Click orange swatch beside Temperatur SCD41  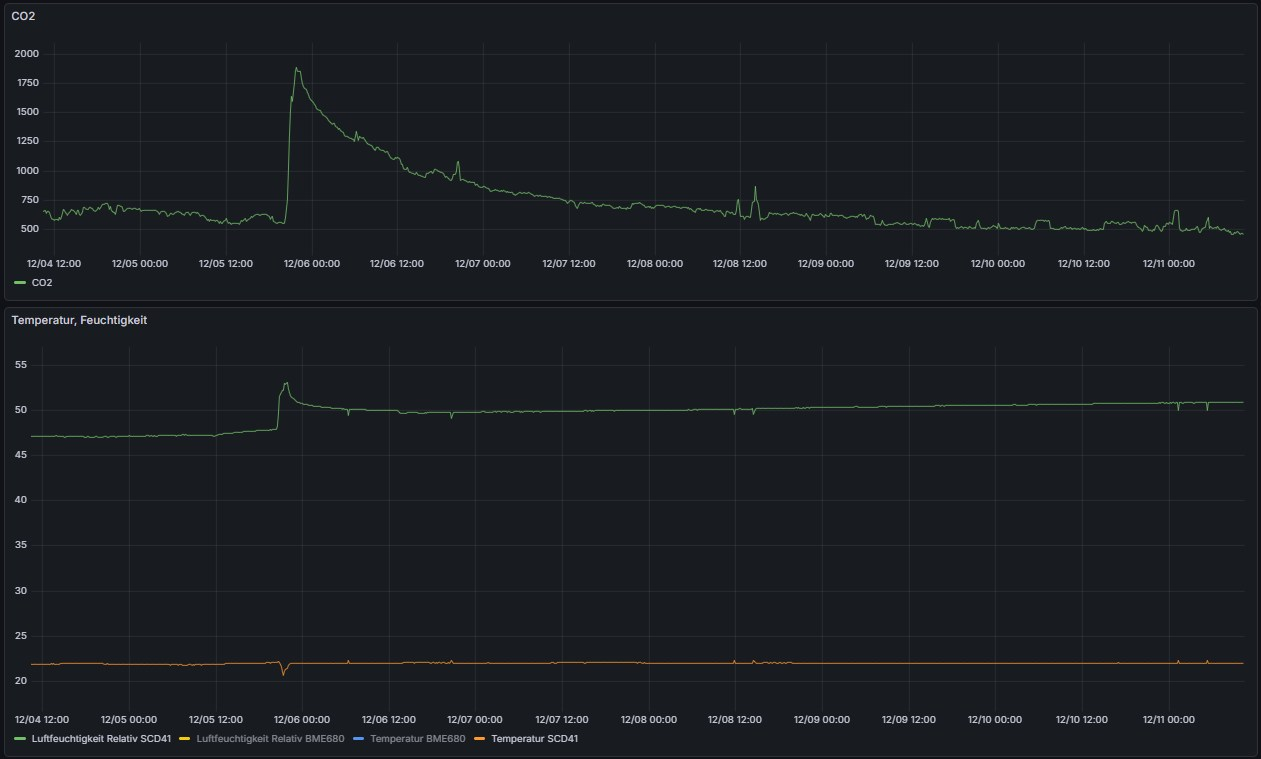click(x=478, y=739)
